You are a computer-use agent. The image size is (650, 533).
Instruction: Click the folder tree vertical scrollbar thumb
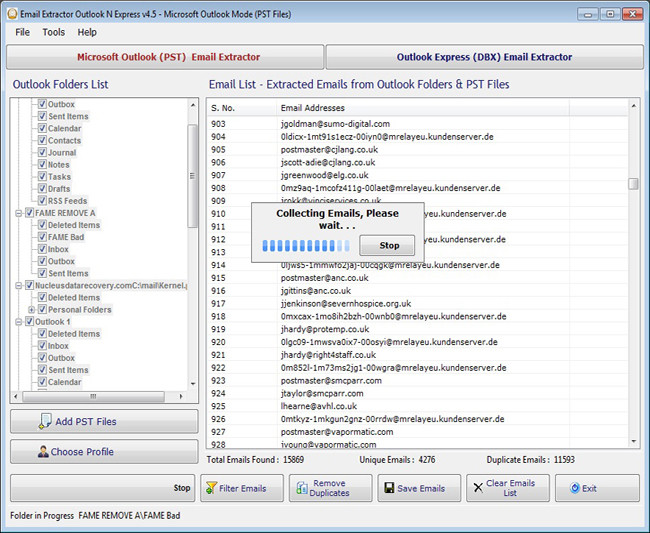tap(192, 176)
